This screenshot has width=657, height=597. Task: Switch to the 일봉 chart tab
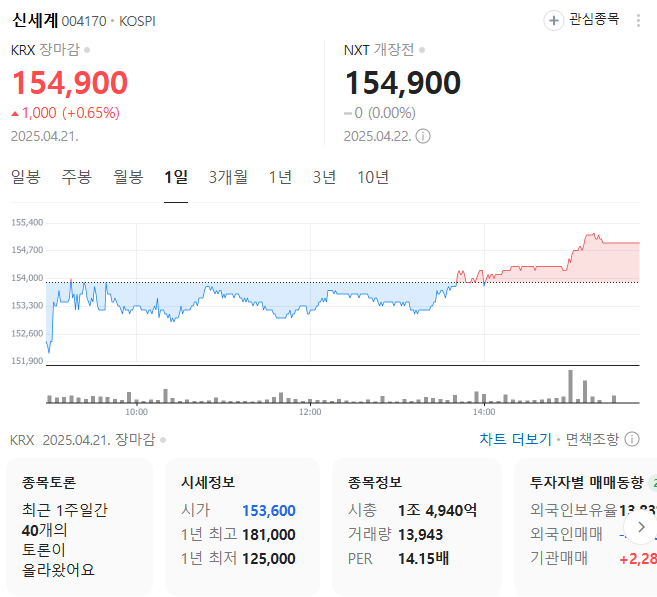coord(26,177)
